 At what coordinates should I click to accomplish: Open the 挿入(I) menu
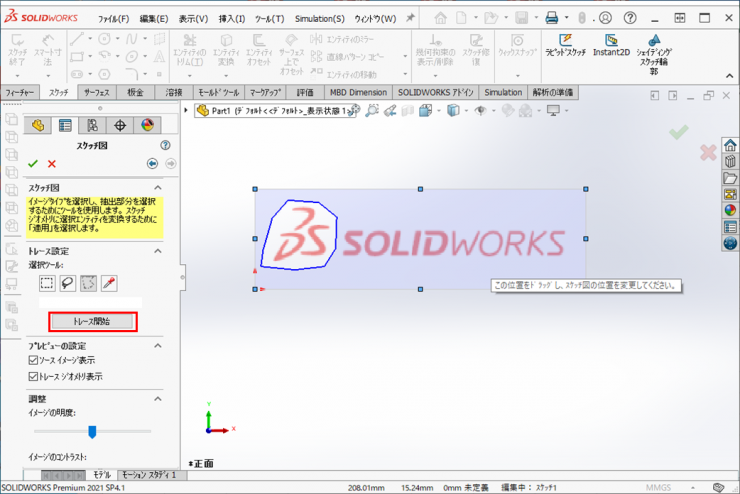[x=231, y=19]
